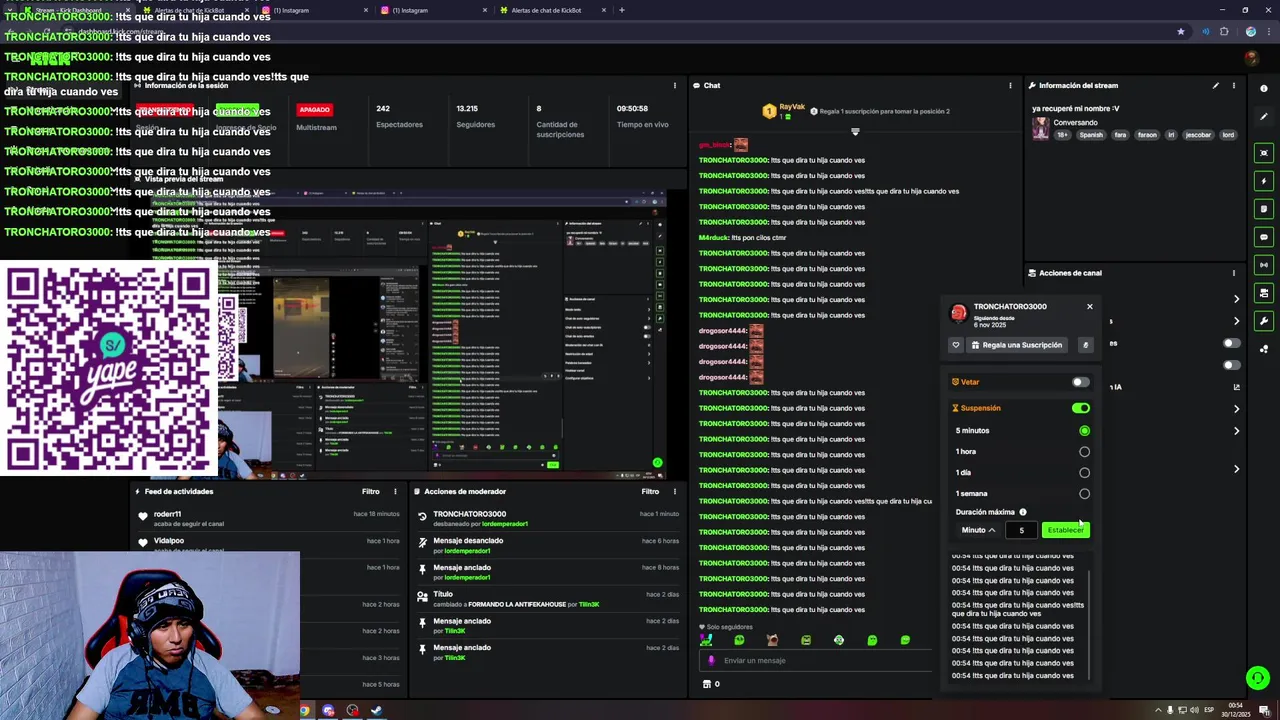Click pencil icon in right sidebar
Viewport: 1280px width, 720px height.
[1264, 117]
